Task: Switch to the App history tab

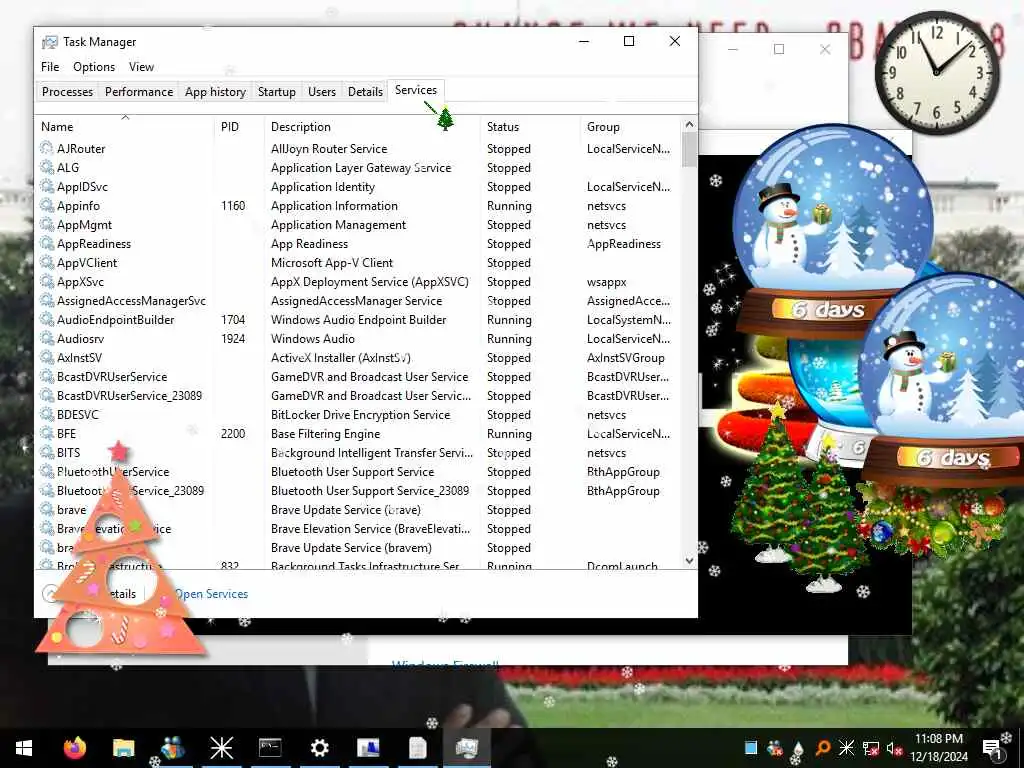Action: pos(216,91)
